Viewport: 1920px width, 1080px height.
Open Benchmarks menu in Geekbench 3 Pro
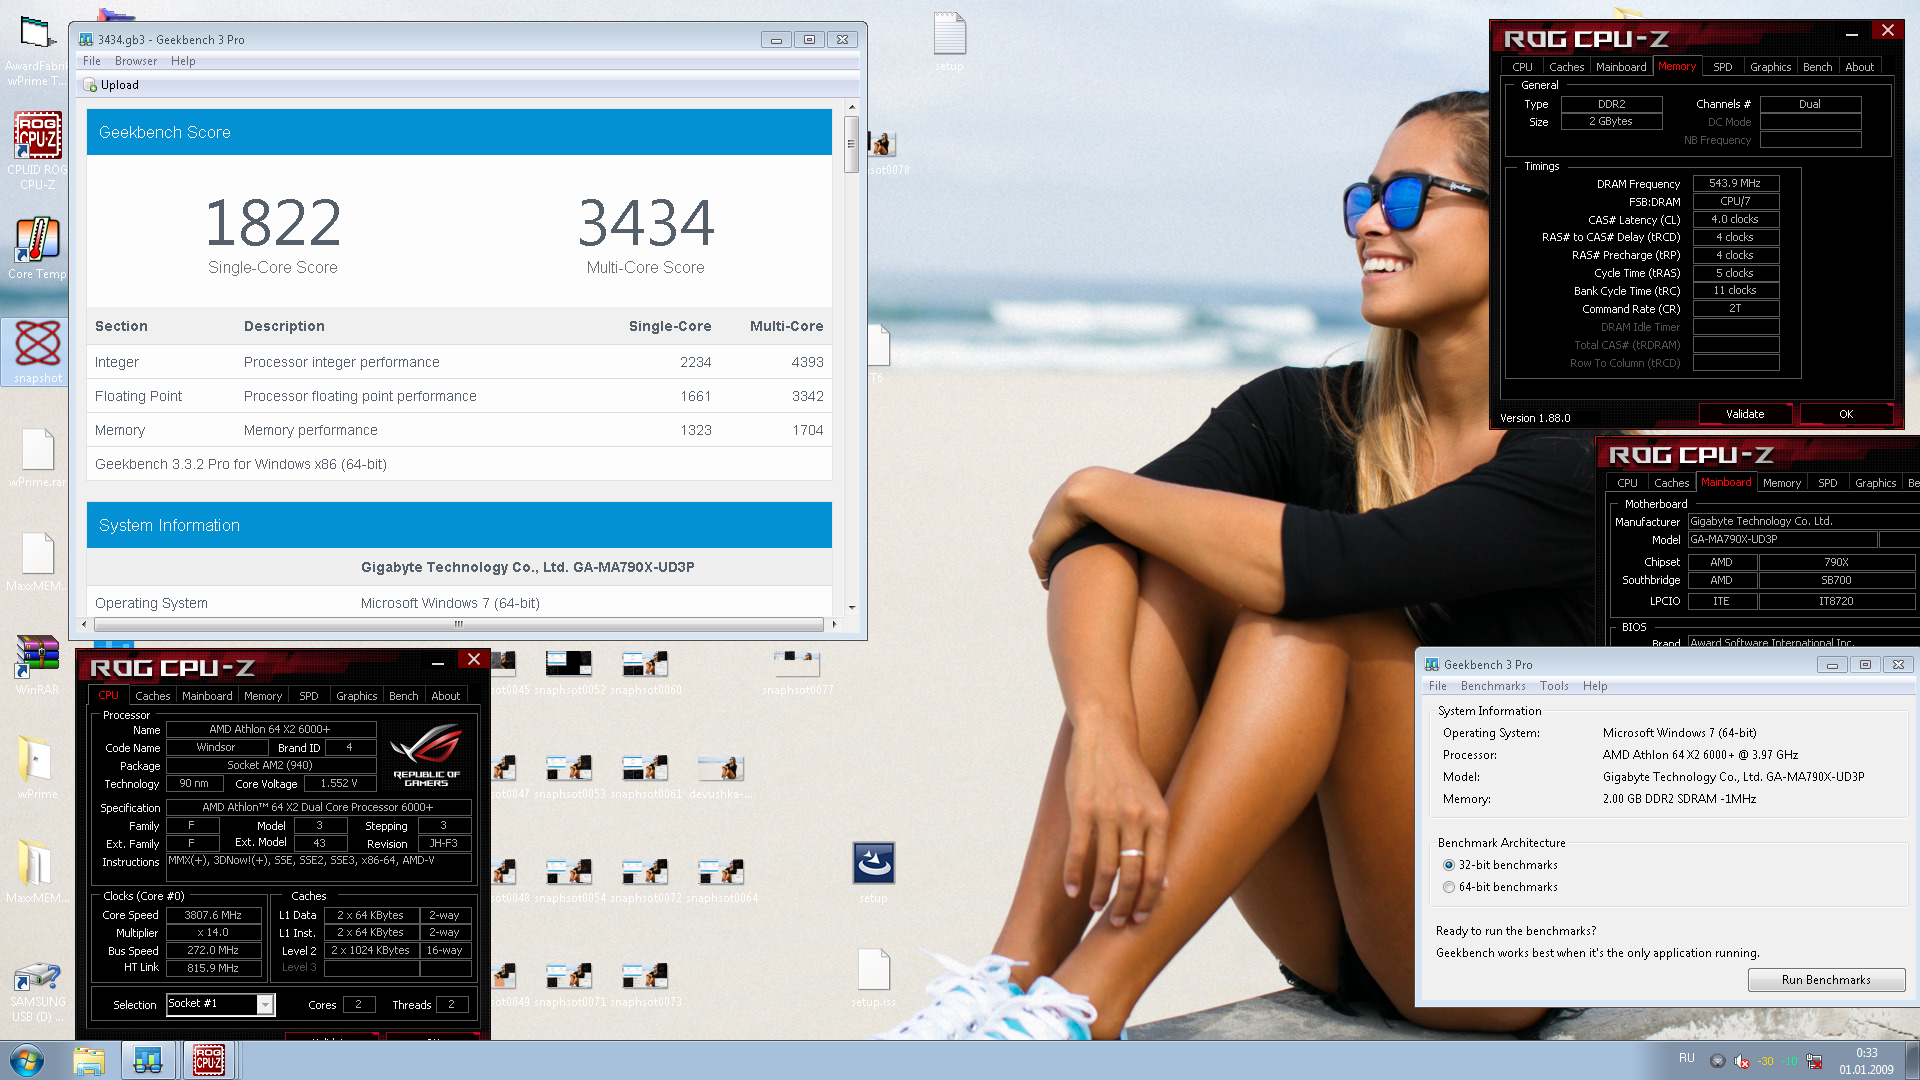pos(1493,686)
